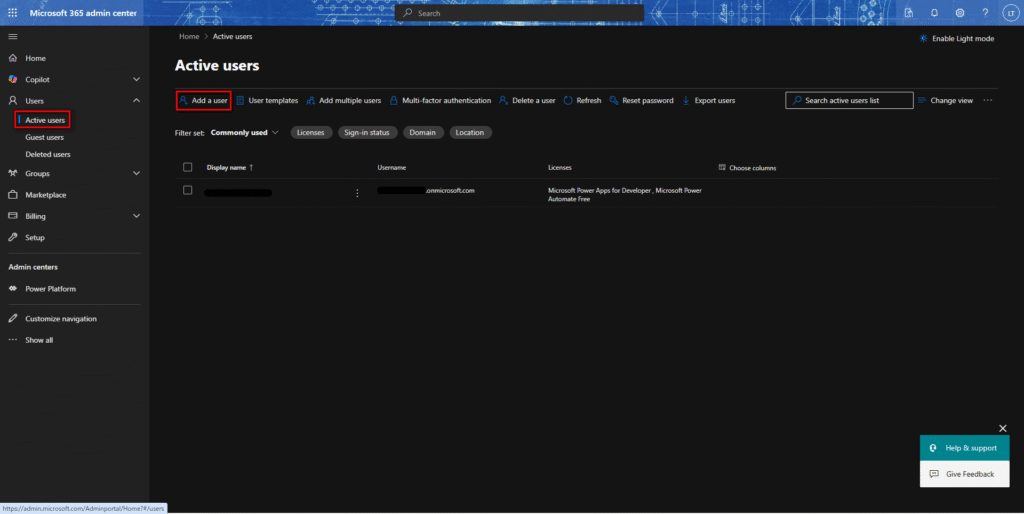Click the notifications bell icon
The height and width of the screenshot is (514, 1024).
tap(934, 13)
